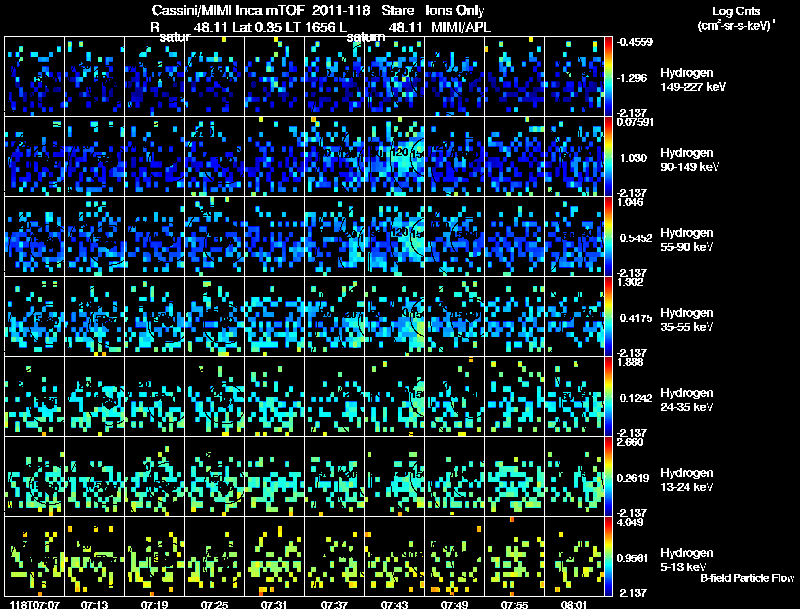This screenshot has height=609, width=800.
Task: Open the 24-35 keV image panel at 07:13
Action: (x=94, y=397)
